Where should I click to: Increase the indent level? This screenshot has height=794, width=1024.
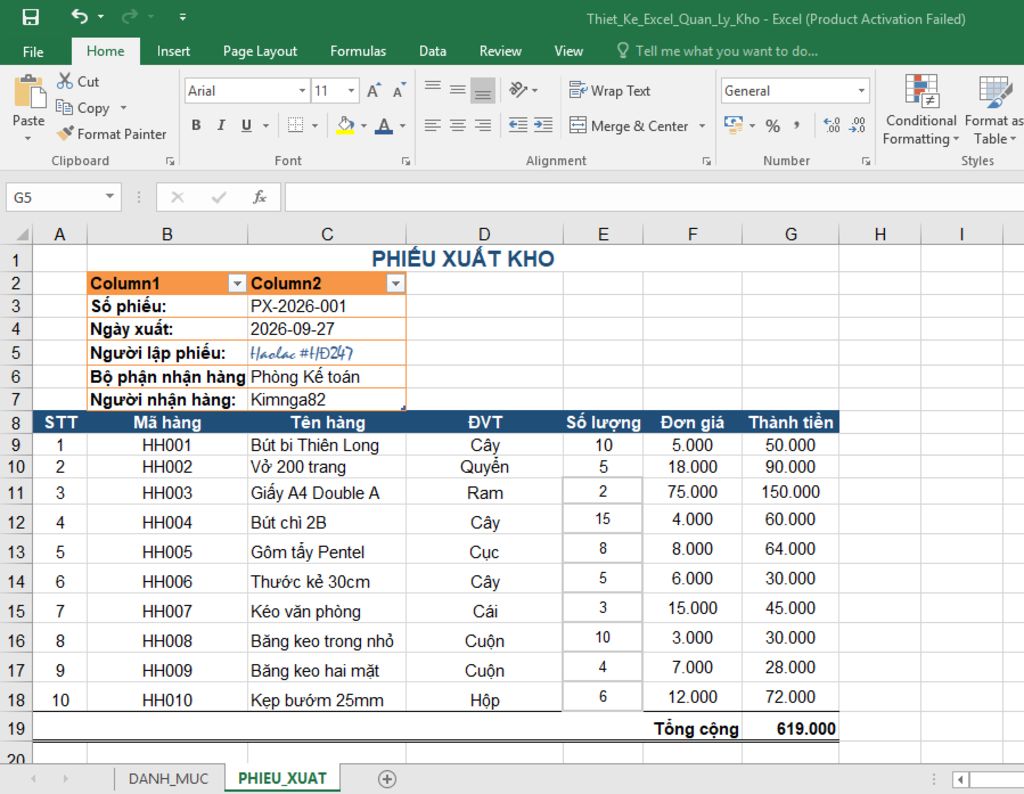point(543,125)
